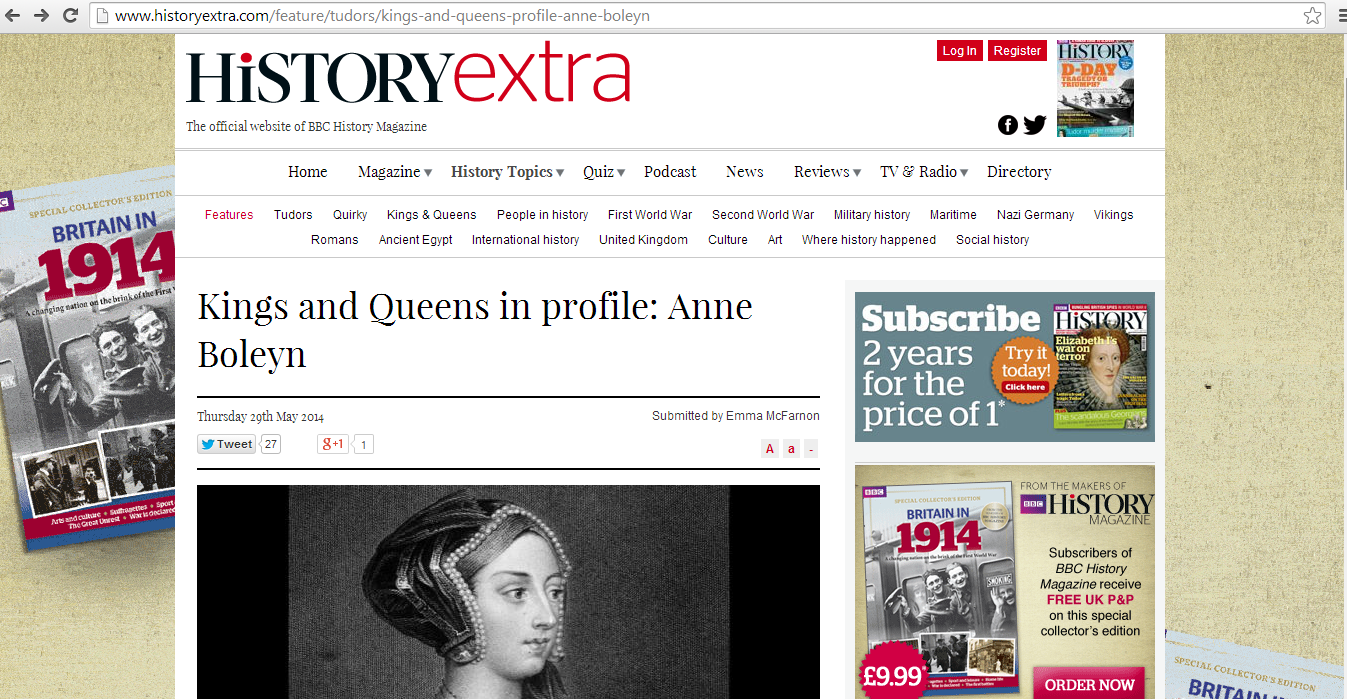Click the browser back arrow
1347x699 pixels.
pyautogui.click(x=13, y=15)
